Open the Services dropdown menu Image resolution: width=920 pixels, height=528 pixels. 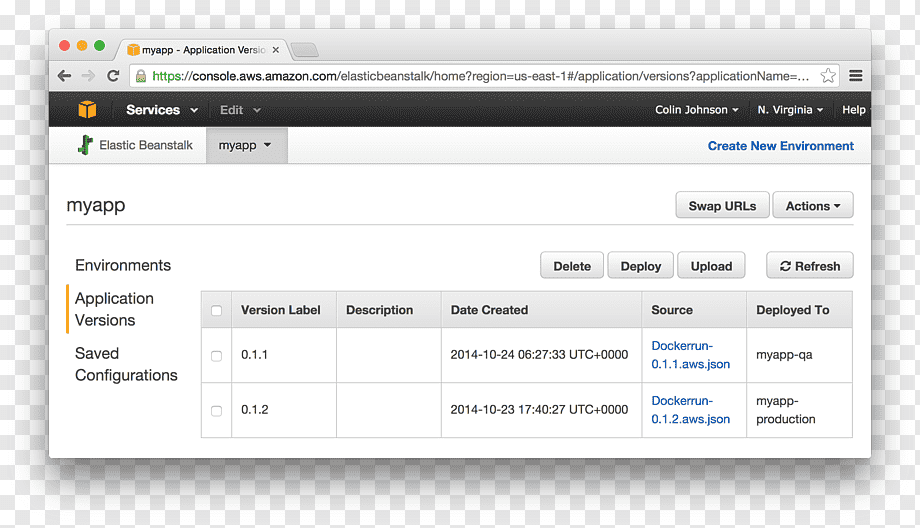(162, 110)
